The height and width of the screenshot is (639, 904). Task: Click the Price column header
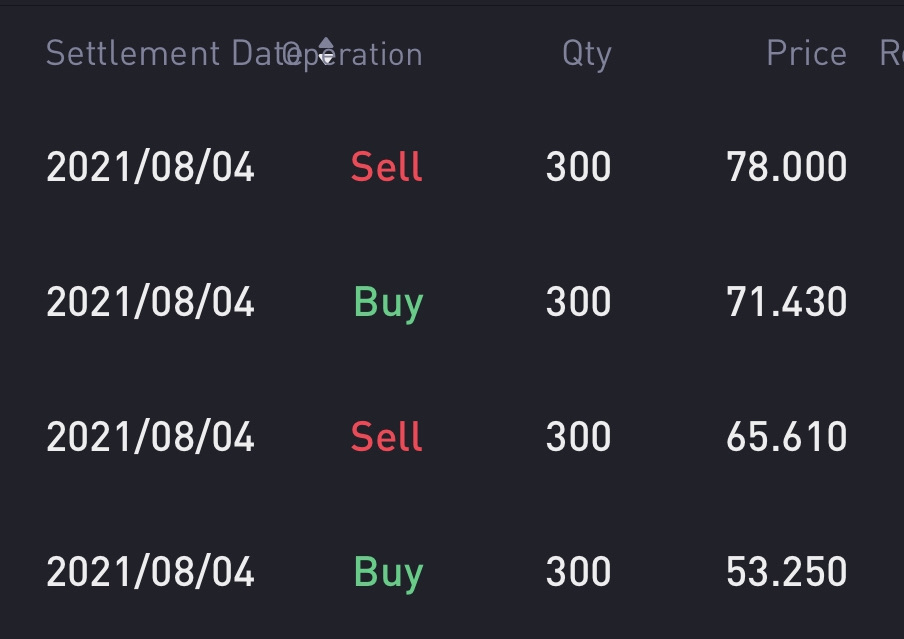pos(806,53)
